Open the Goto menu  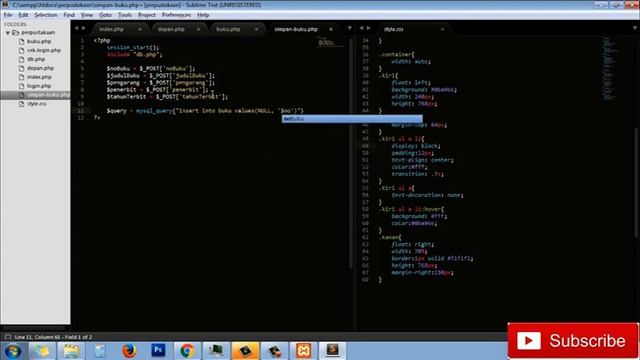pyautogui.click(x=105, y=15)
